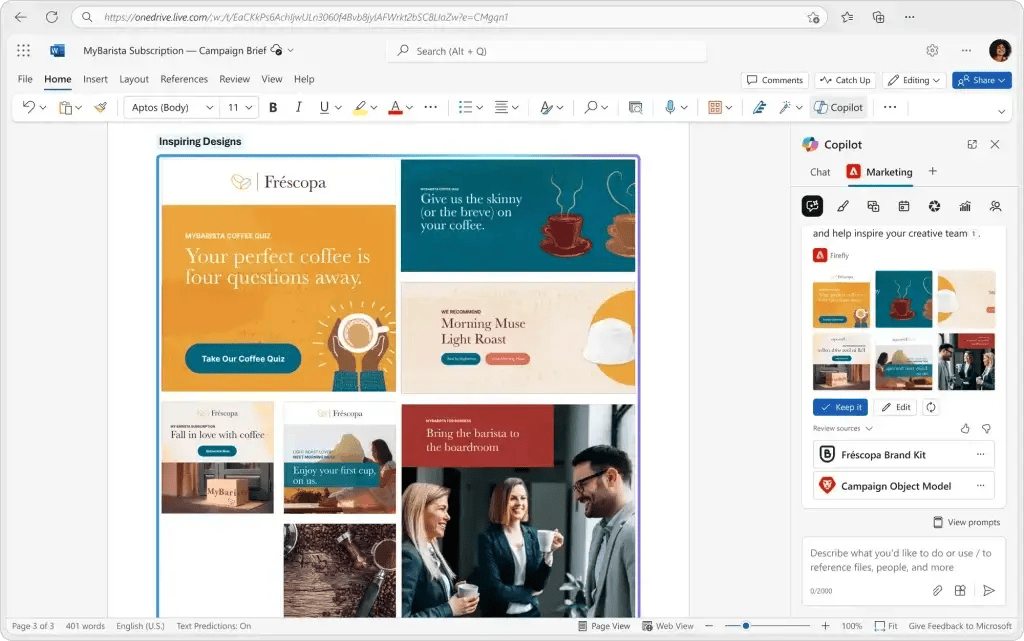Open the font color dropdown arrow
Screen dimensions: 1024x641
[x=409, y=108]
